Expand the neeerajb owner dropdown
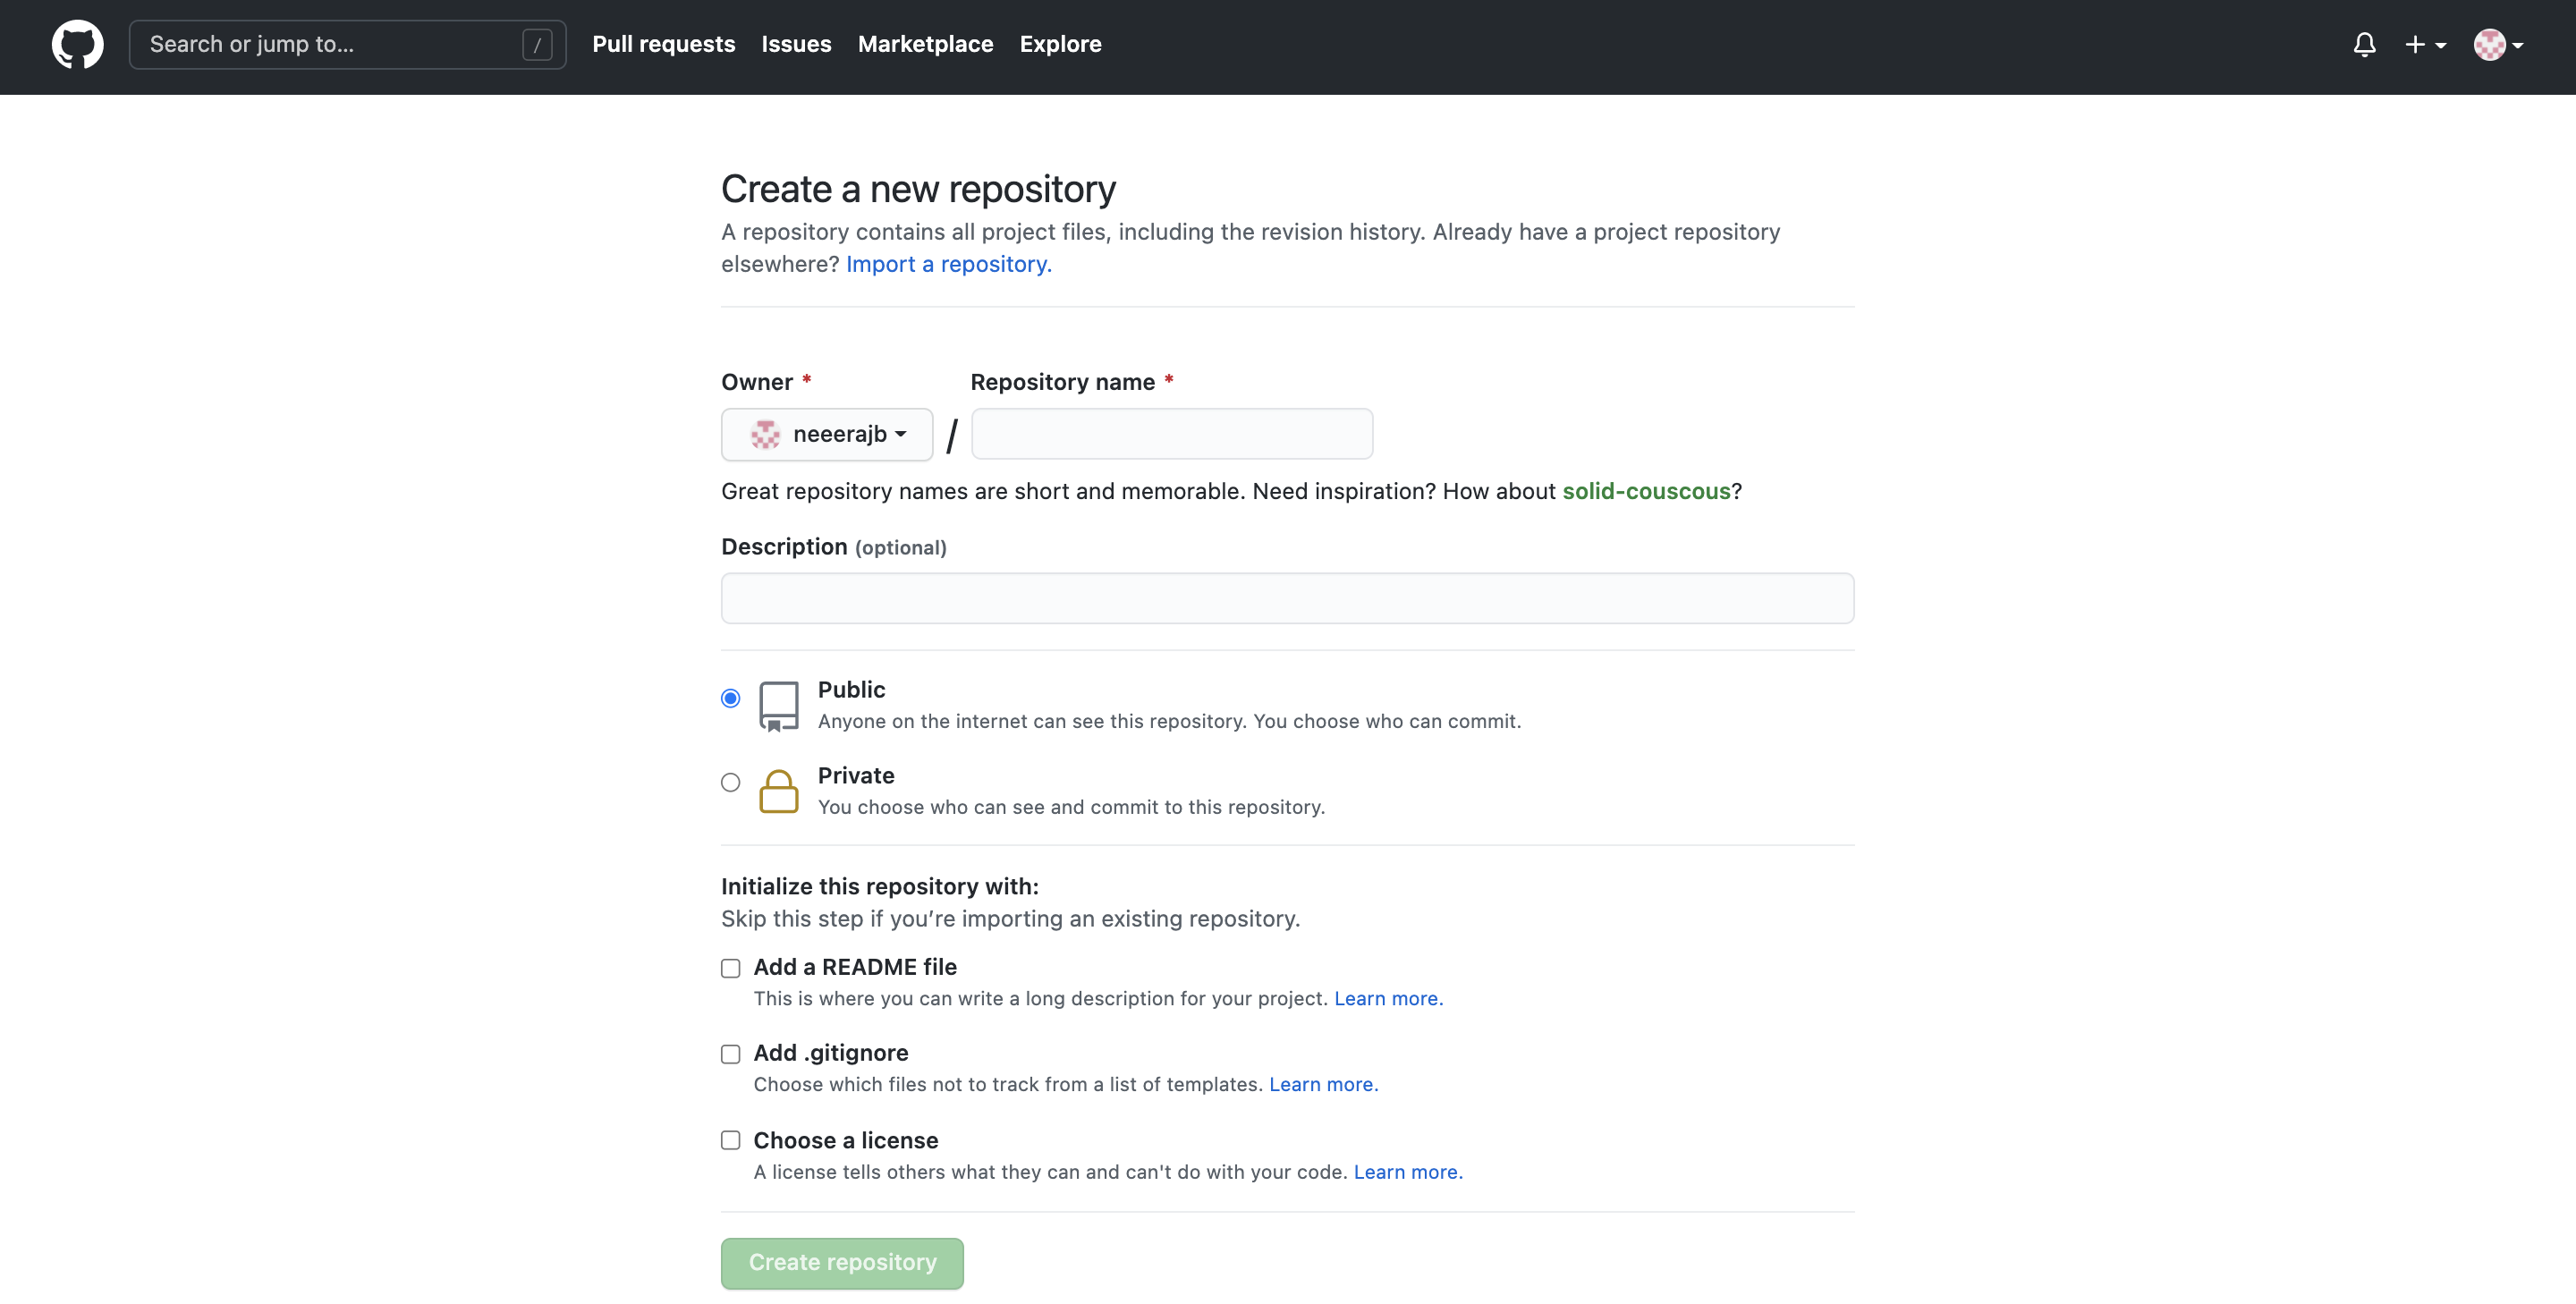The image size is (2576, 1304). tap(827, 434)
